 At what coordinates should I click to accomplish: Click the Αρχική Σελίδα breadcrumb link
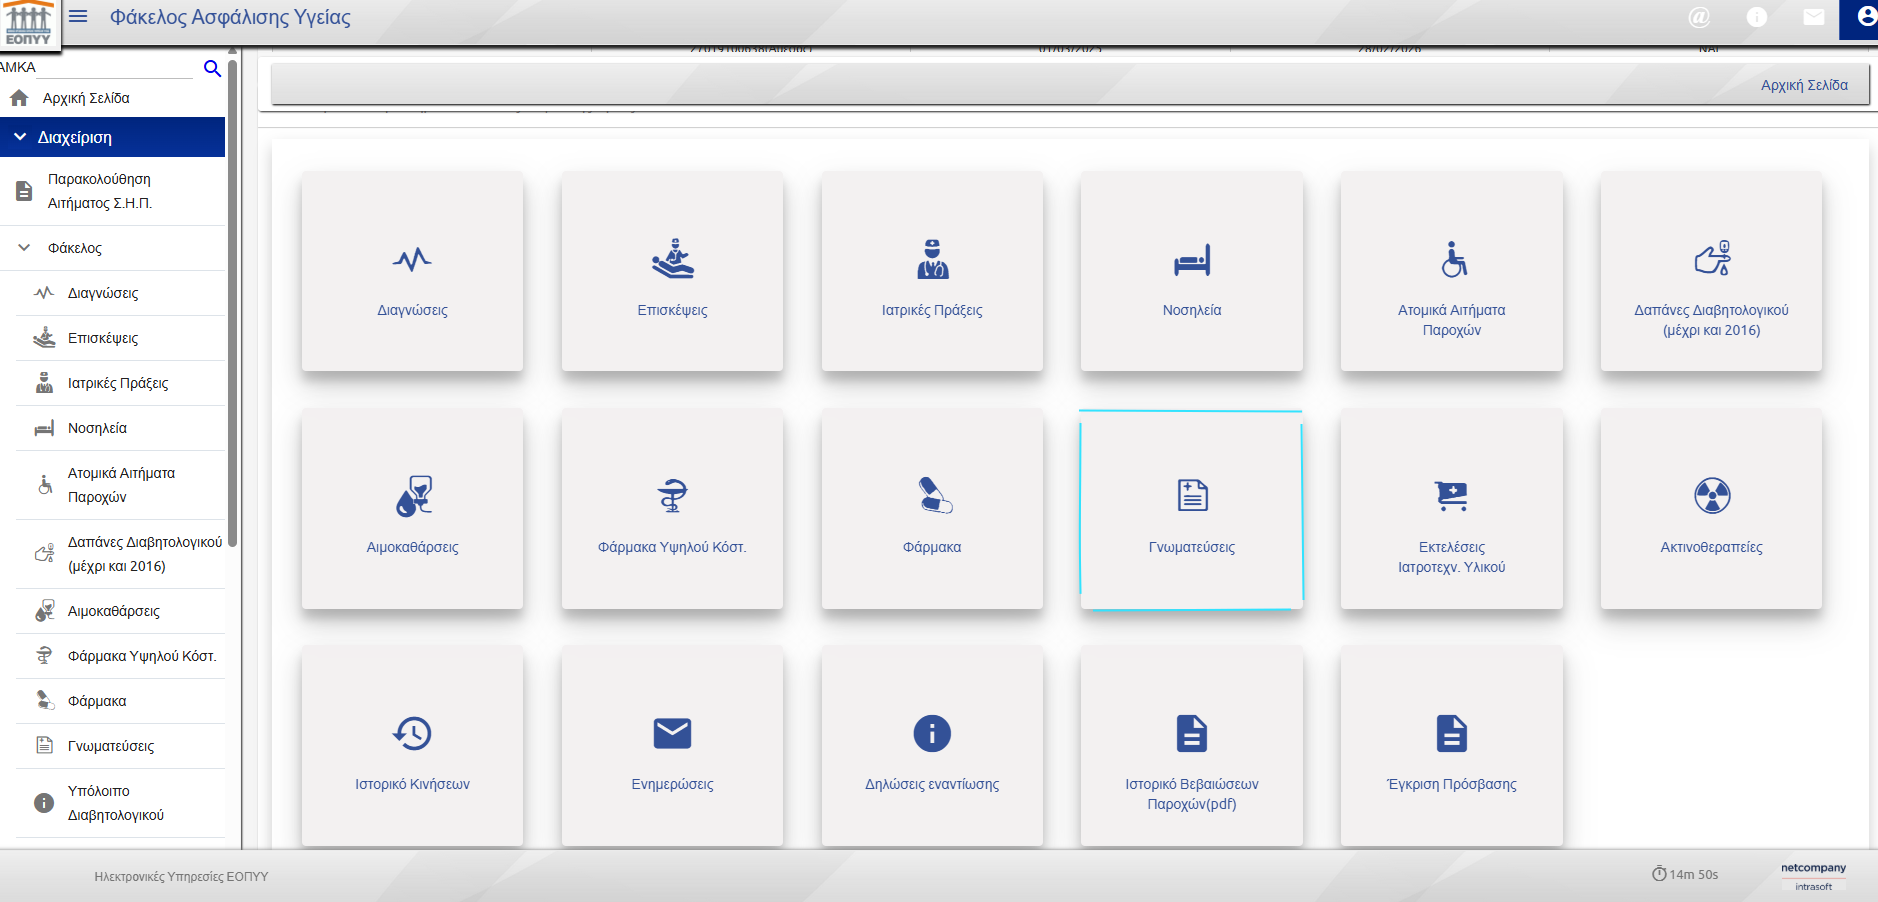pyautogui.click(x=1804, y=85)
